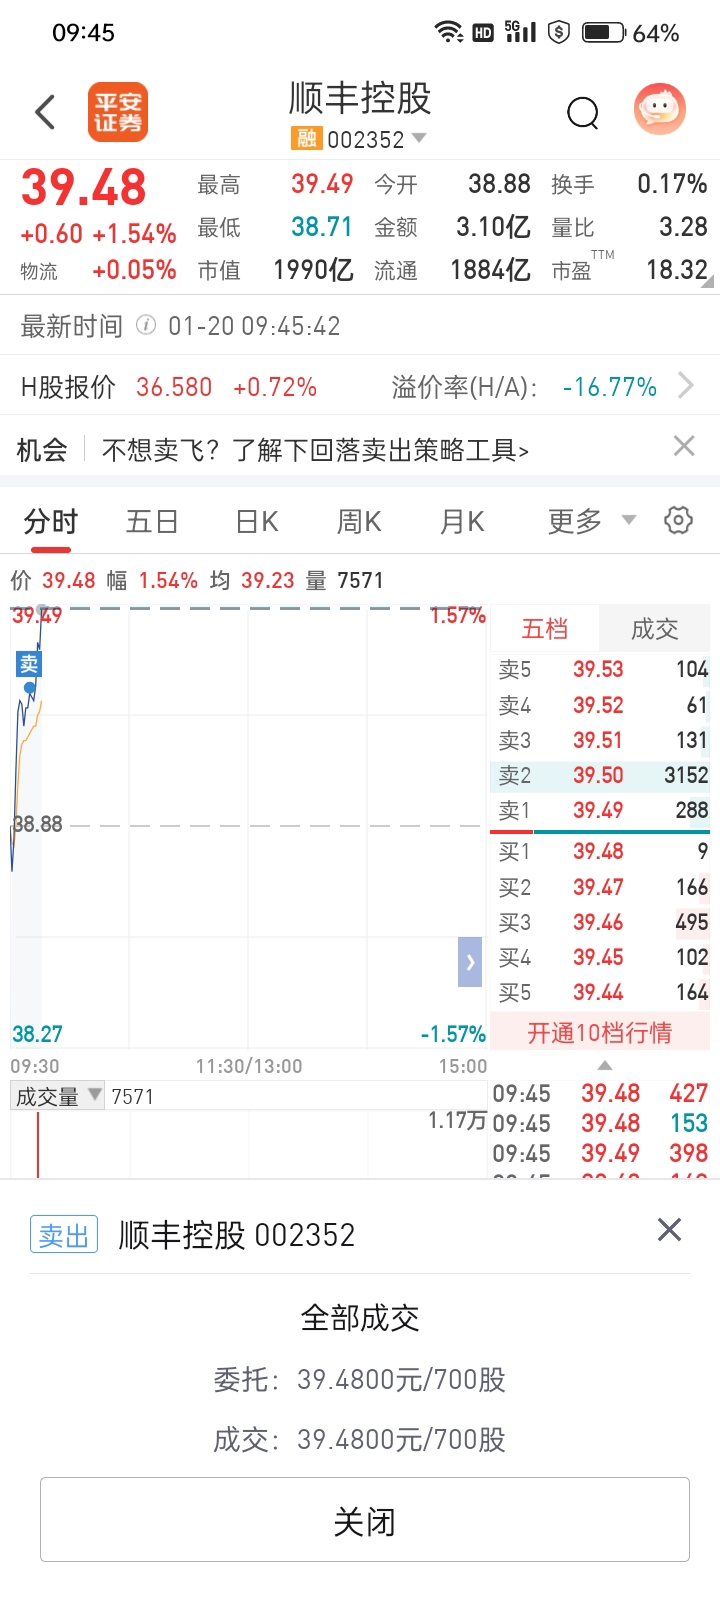720x1612 pixels.
Task: Select 买4 price 39.45 row
Action: click(x=600, y=957)
